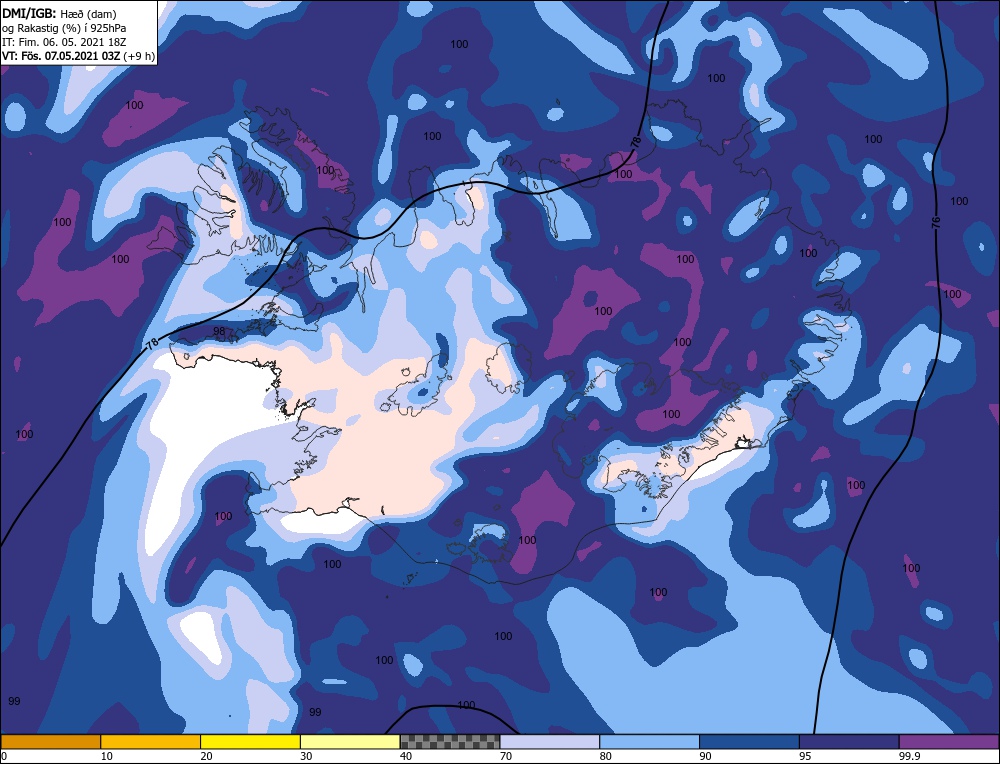Click the '20' legend tick label
Image resolution: width=1000 pixels, height=764 pixels.
pos(206,756)
